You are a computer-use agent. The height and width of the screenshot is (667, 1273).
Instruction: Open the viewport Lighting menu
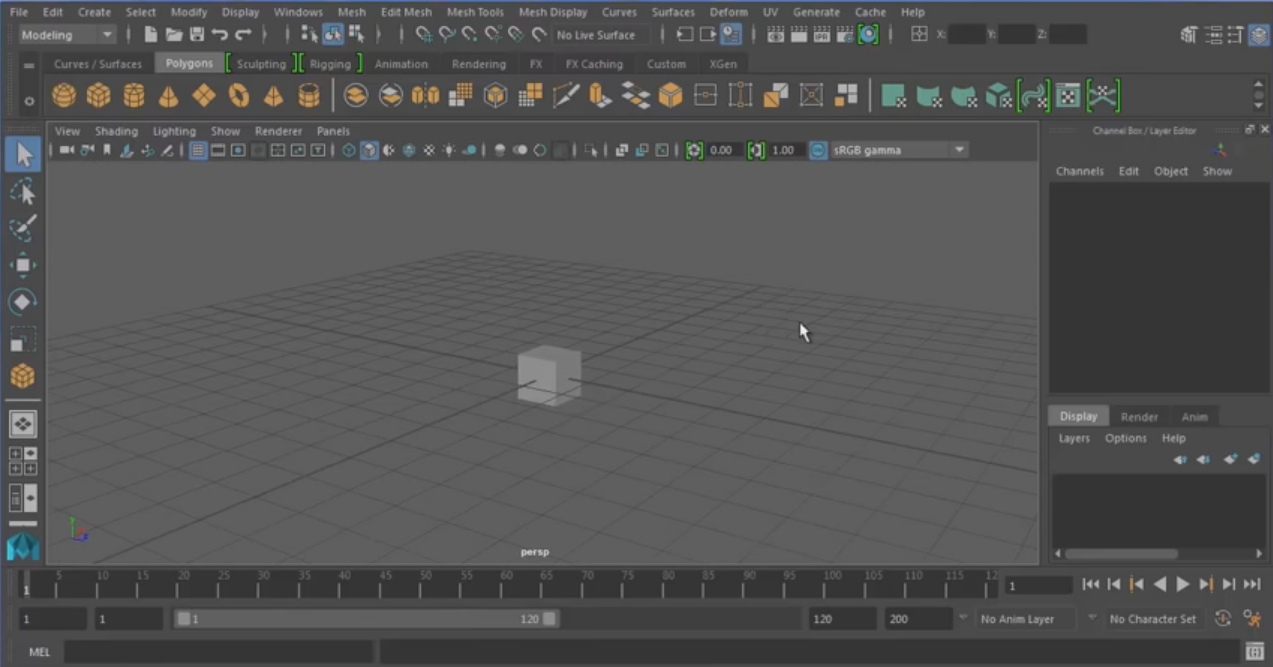174,131
